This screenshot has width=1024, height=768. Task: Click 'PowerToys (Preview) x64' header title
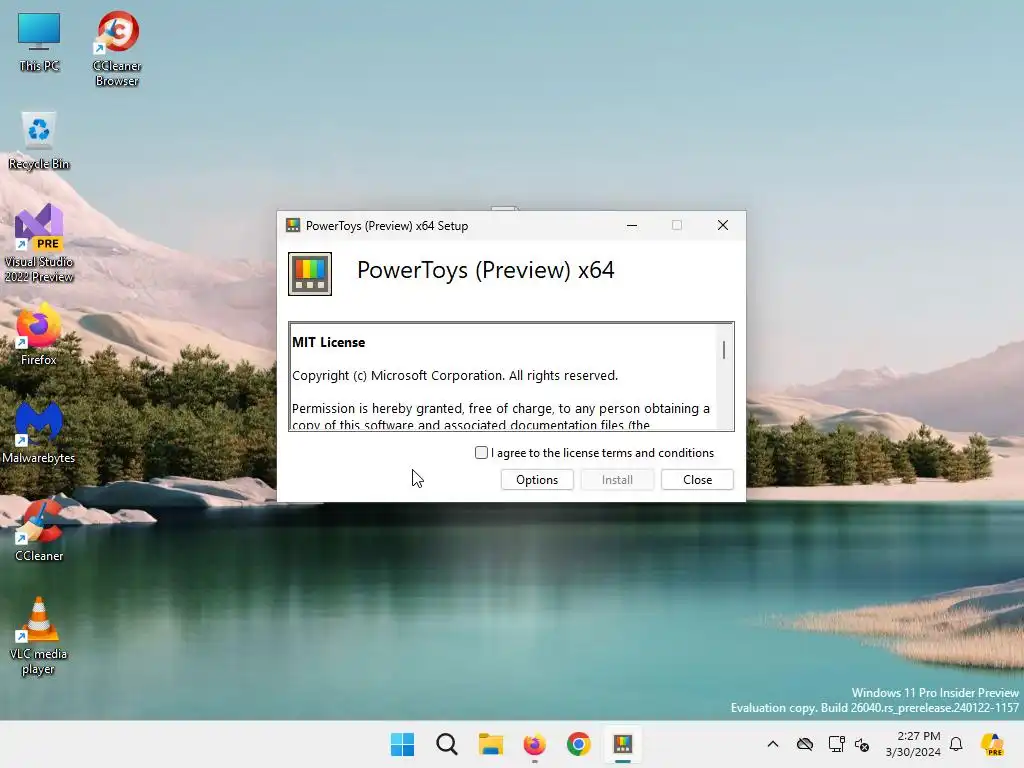tap(485, 270)
